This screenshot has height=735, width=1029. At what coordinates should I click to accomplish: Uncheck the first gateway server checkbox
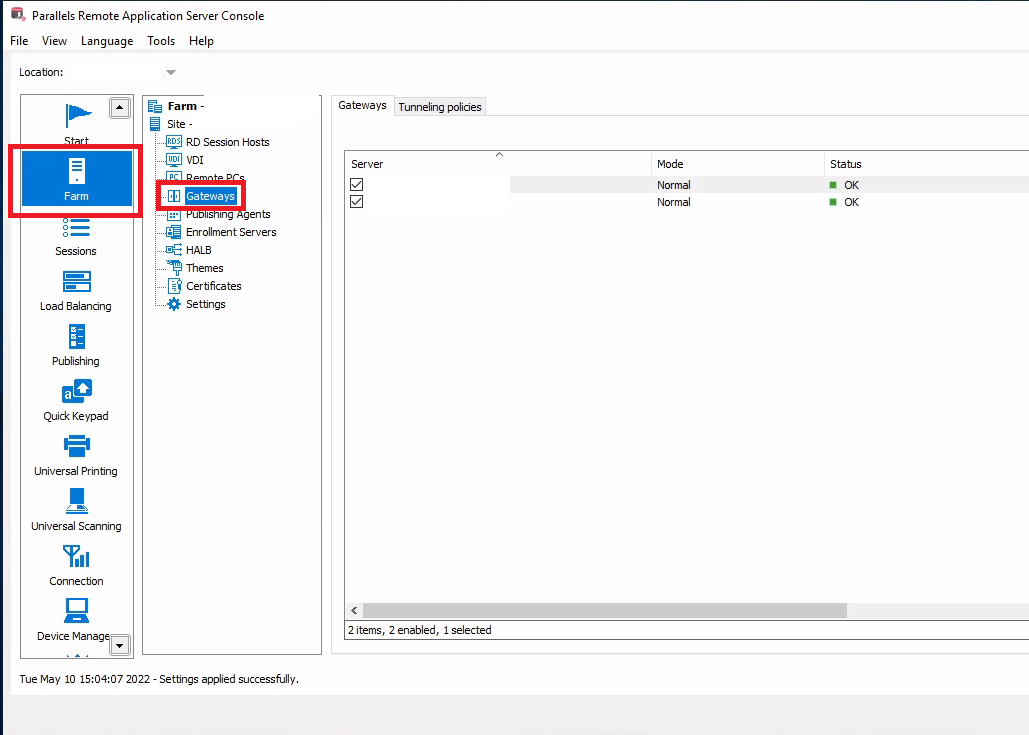357,185
